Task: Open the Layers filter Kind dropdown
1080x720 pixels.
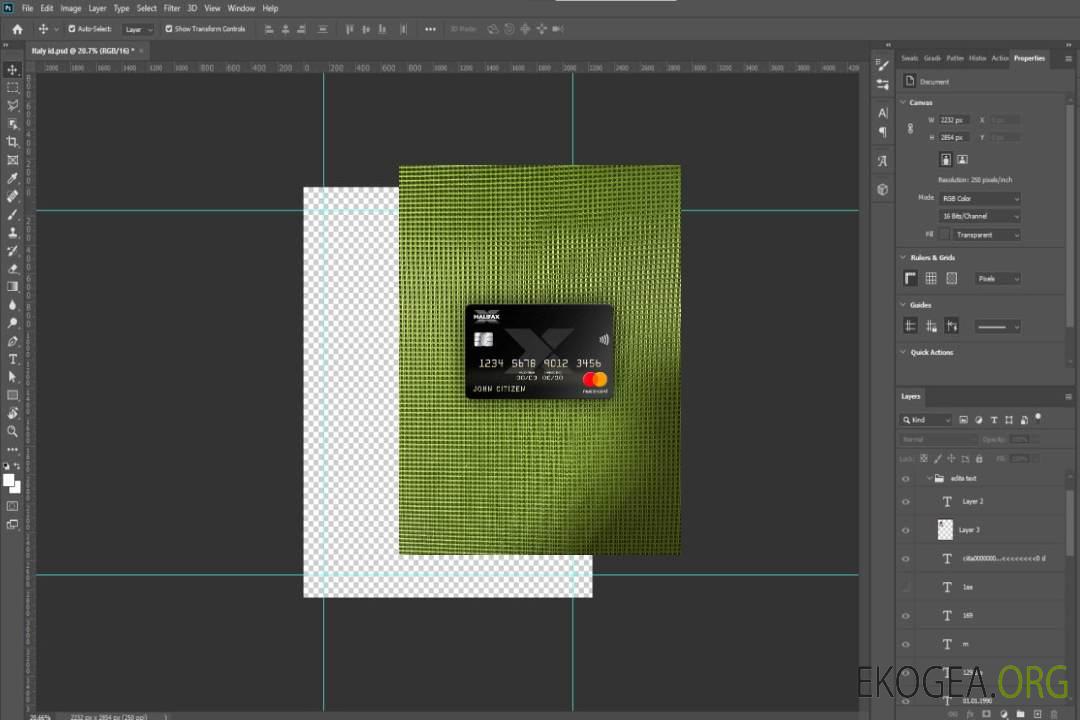Action: coord(926,420)
